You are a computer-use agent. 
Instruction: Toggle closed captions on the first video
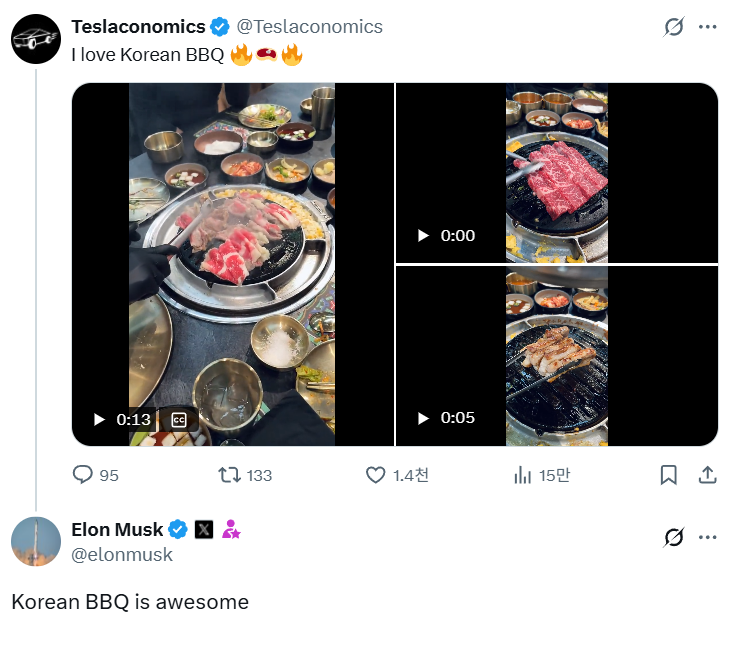tap(179, 420)
